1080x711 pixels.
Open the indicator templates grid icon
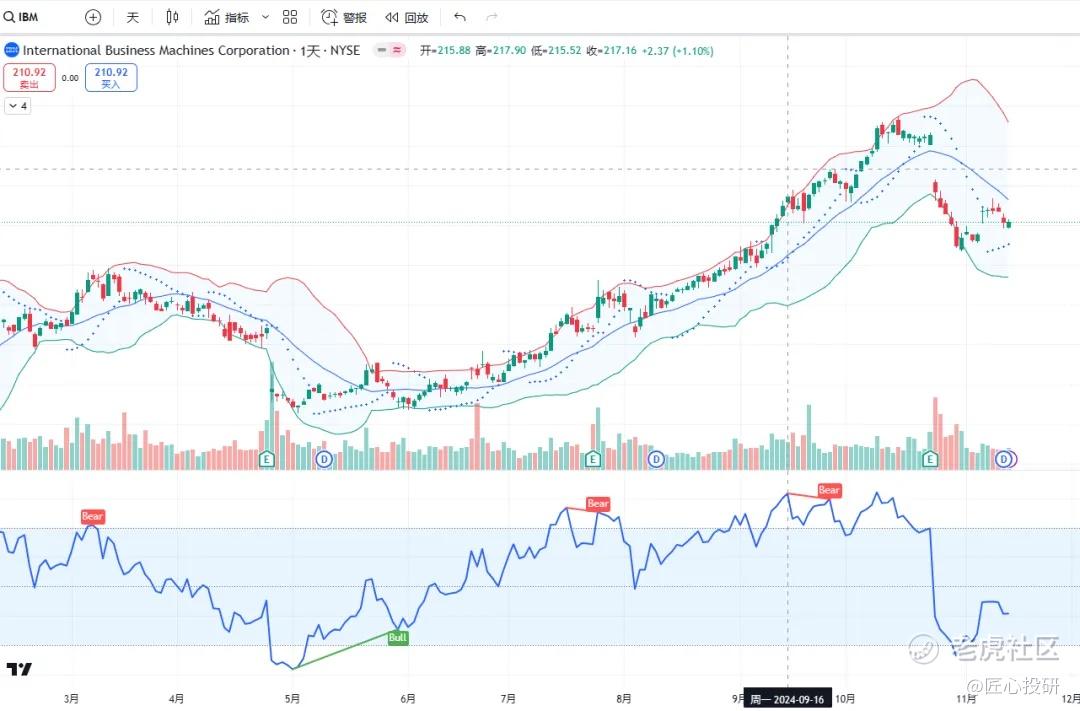tap(290, 17)
